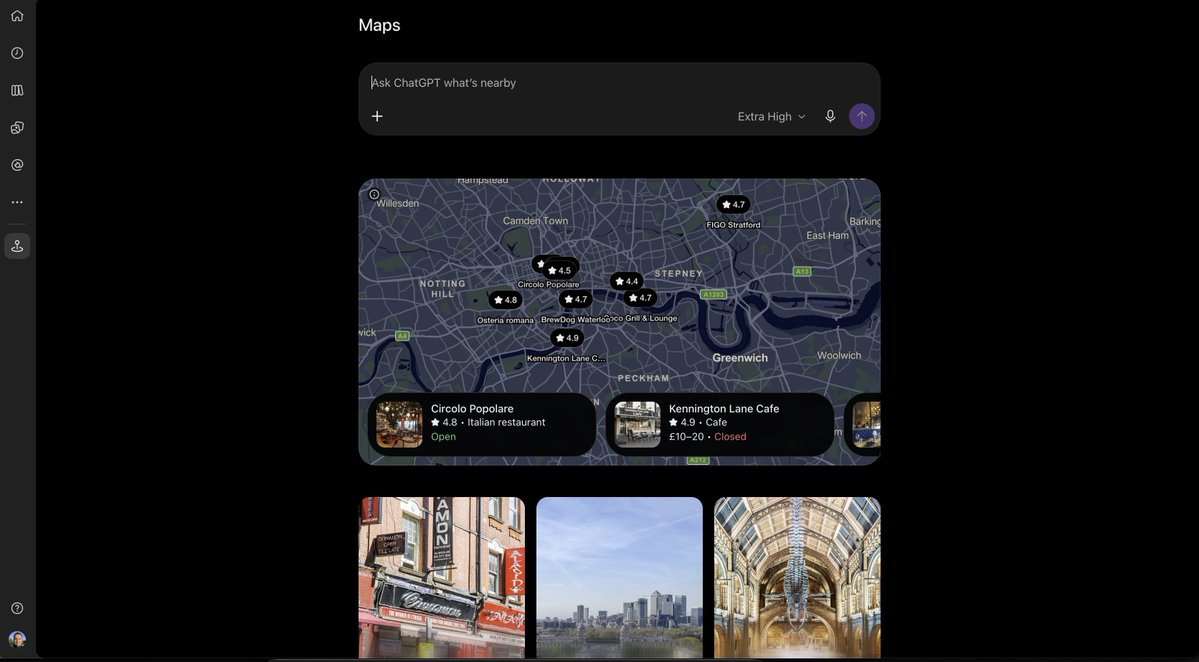Screen dimensions: 1199x662
Task: Send message with purple arrow button
Action: [862, 116]
